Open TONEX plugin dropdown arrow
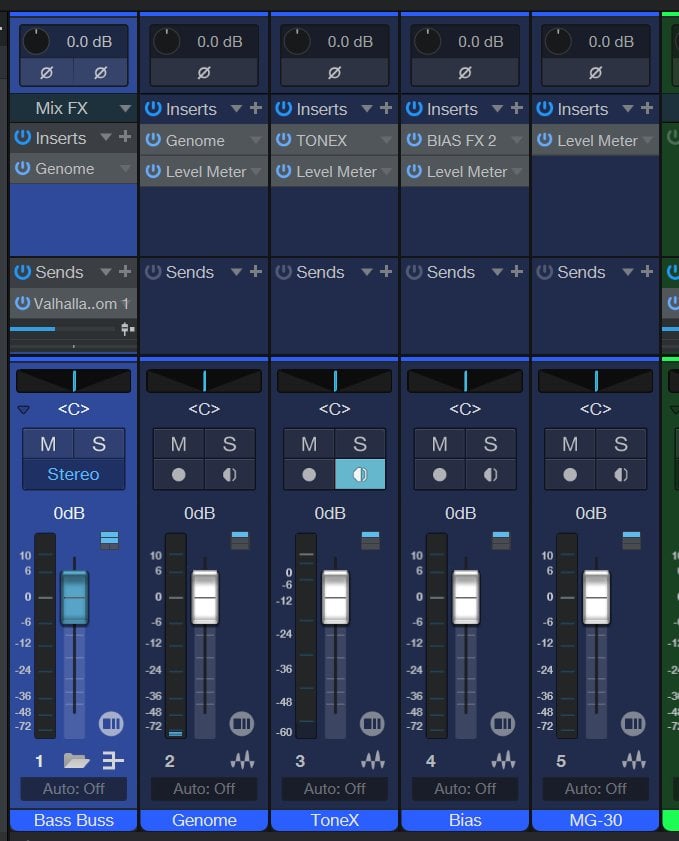679x841 pixels. (386, 140)
